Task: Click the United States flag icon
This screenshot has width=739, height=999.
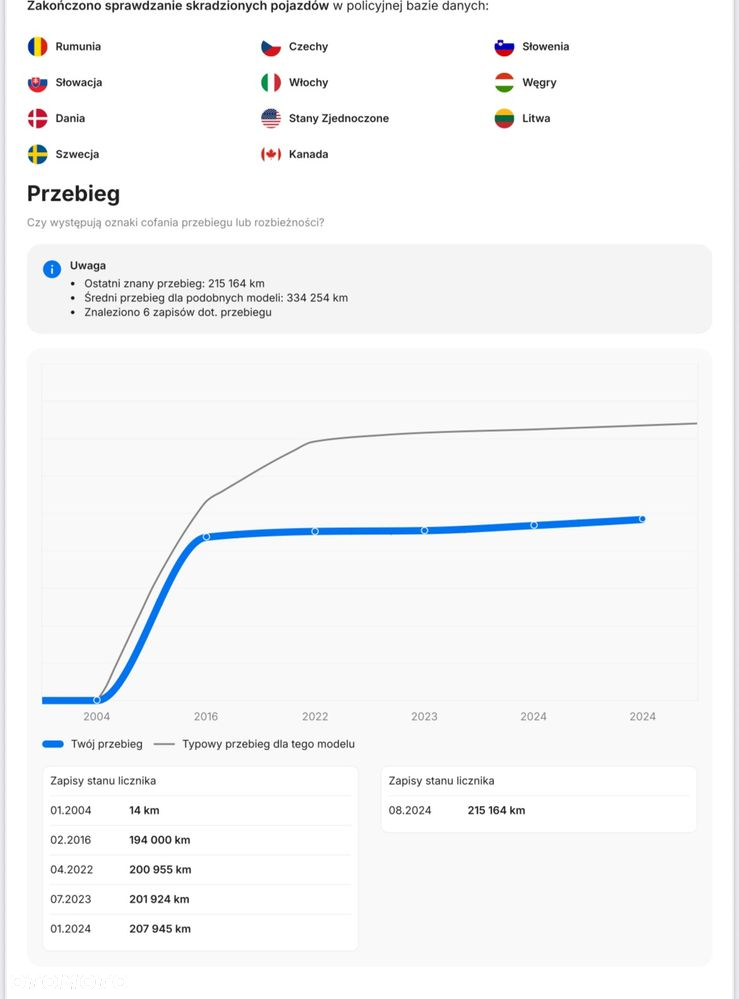Action: tap(271, 119)
